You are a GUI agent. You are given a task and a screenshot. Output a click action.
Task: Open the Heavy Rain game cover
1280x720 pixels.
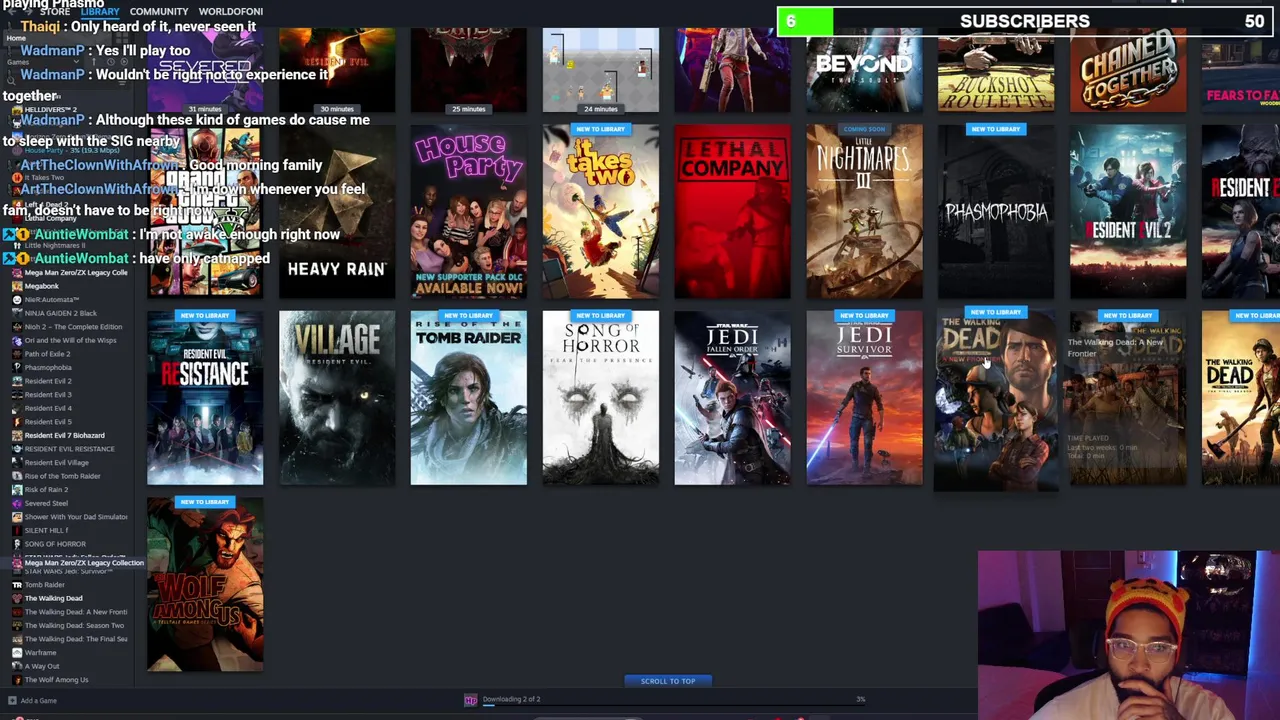point(337,211)
